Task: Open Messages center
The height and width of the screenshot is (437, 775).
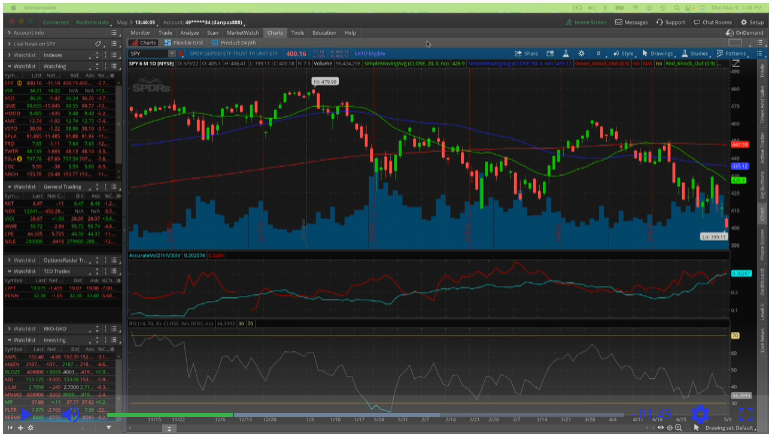Action: (x=631, y=22)
